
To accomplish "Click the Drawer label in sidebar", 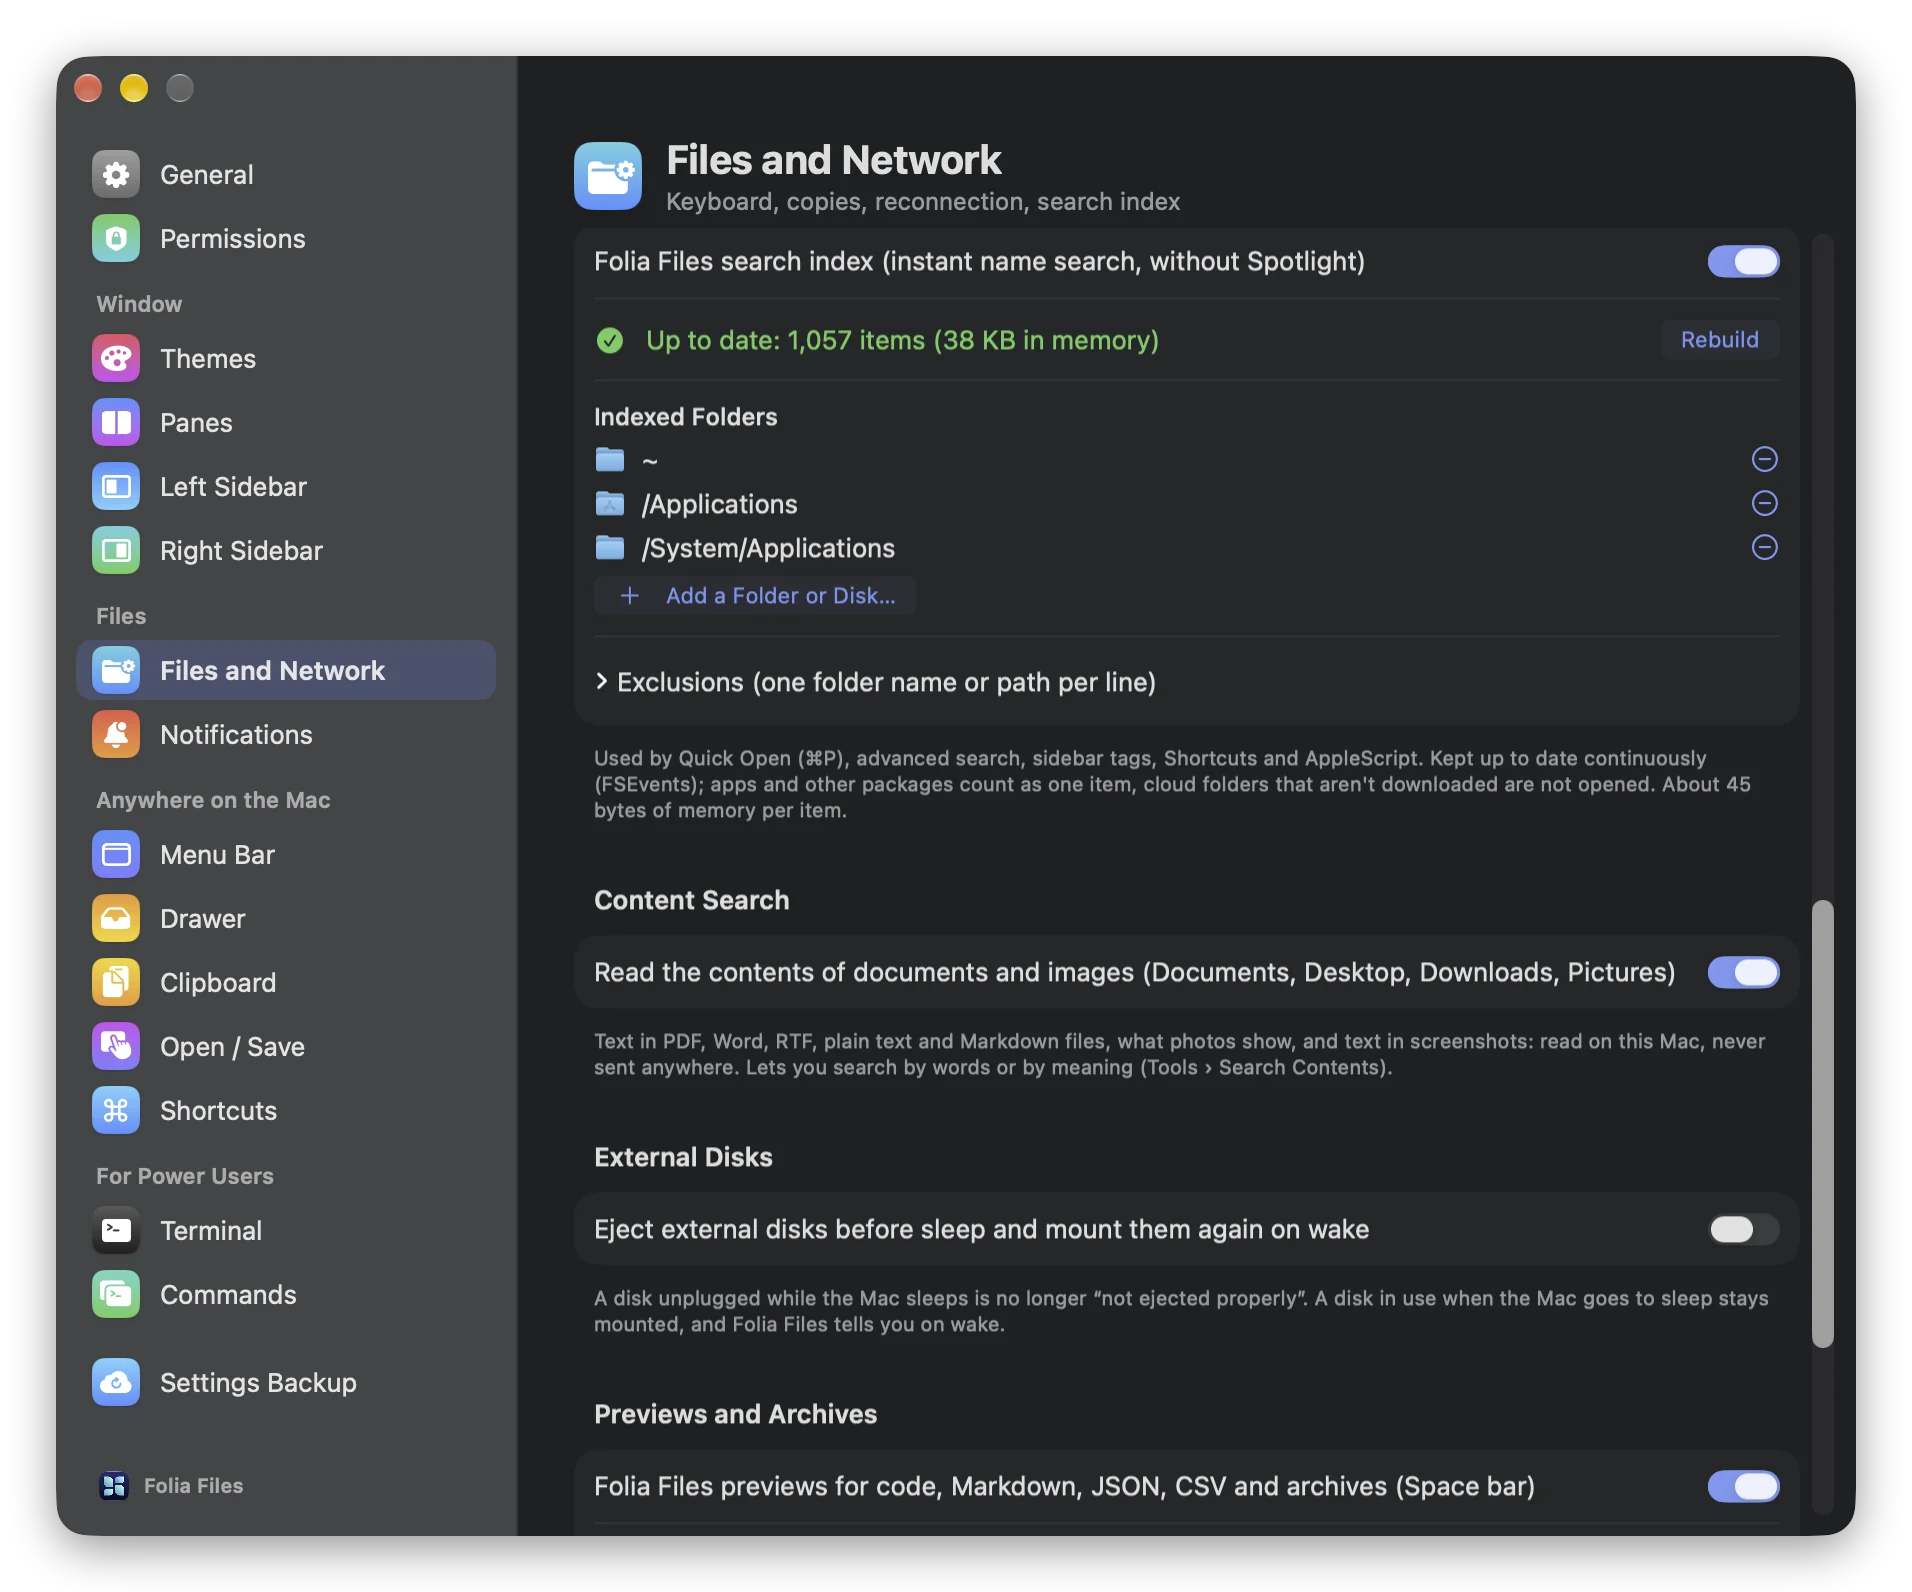I will click(203, 920).
